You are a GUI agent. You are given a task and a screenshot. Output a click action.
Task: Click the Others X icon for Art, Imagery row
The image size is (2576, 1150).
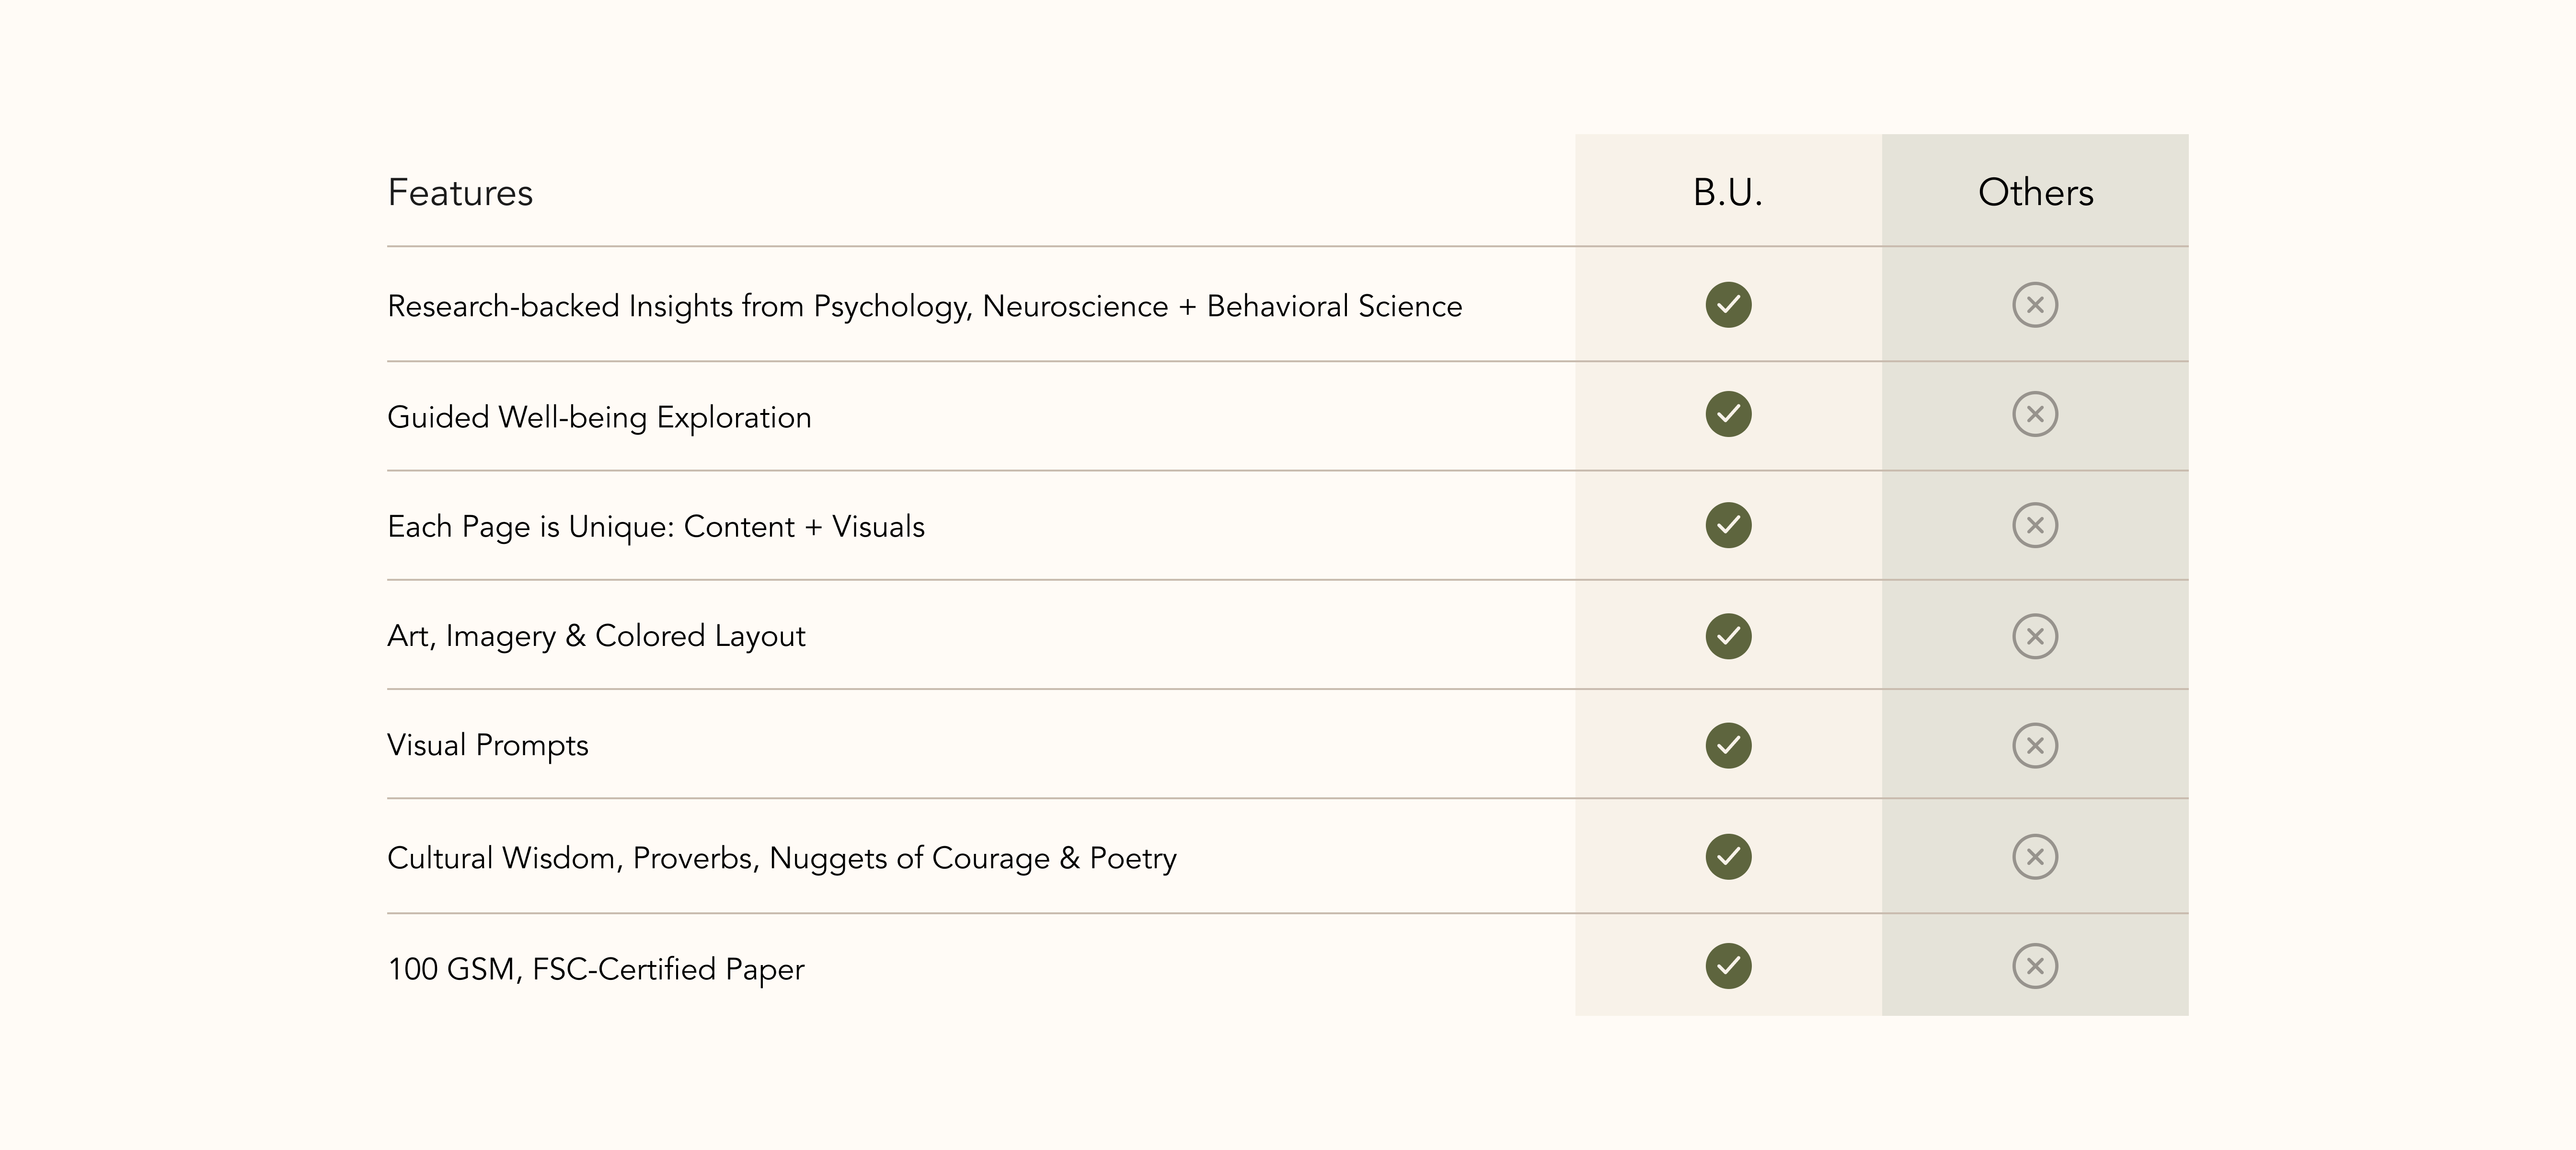2035,636
